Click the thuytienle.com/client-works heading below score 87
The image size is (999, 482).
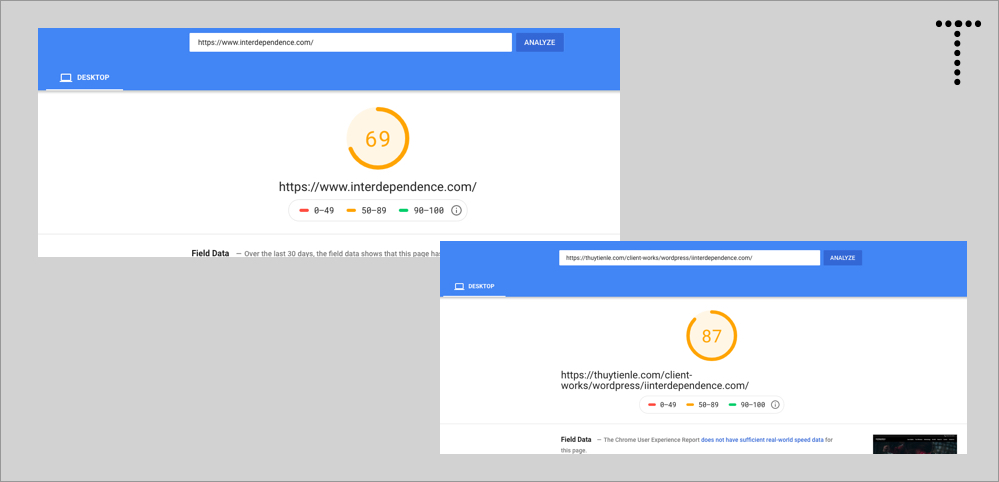(x=655, y=380)
